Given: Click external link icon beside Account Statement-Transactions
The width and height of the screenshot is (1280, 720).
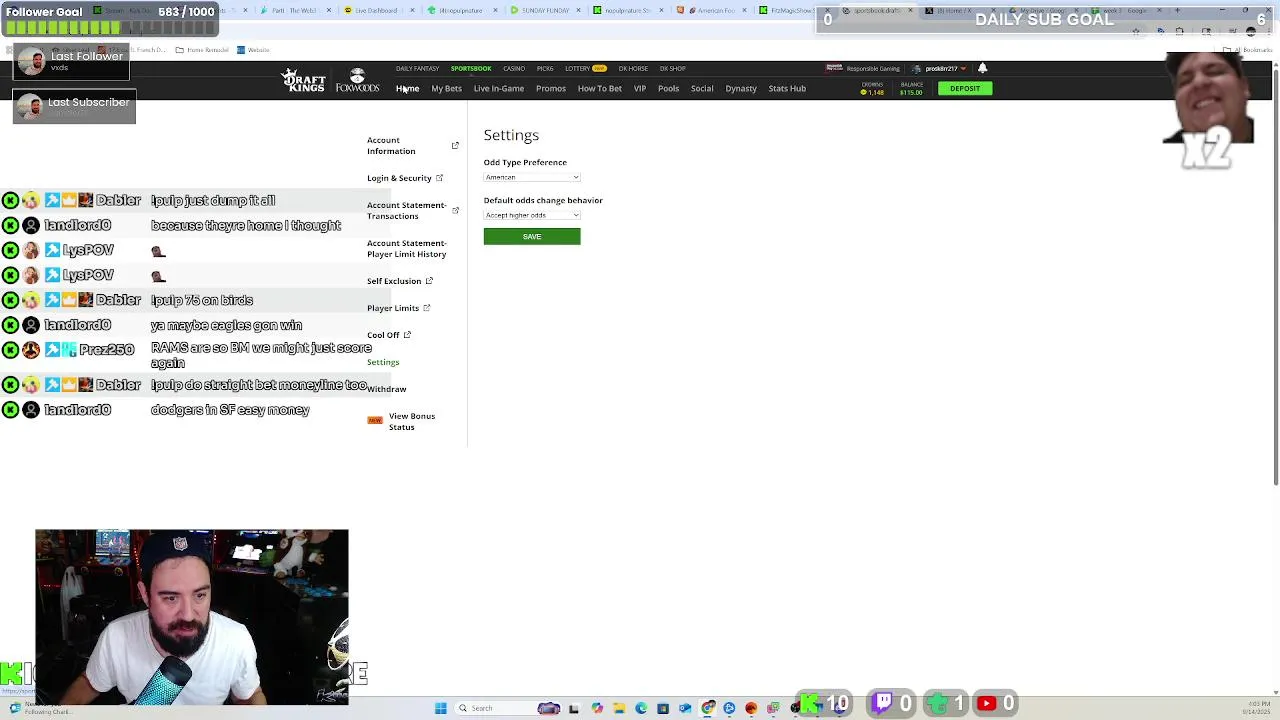Looking at the screenshot, I should point(455,210).
